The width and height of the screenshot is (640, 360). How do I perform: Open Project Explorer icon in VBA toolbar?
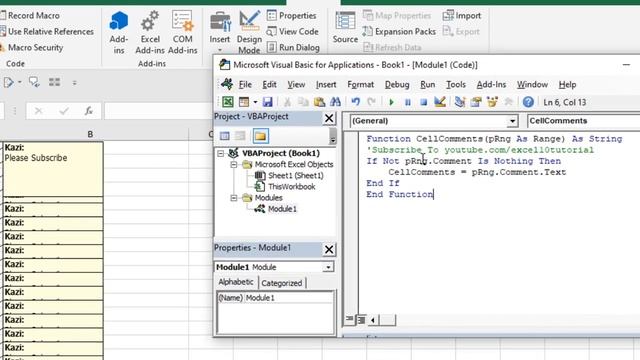[x=460, y=102]
